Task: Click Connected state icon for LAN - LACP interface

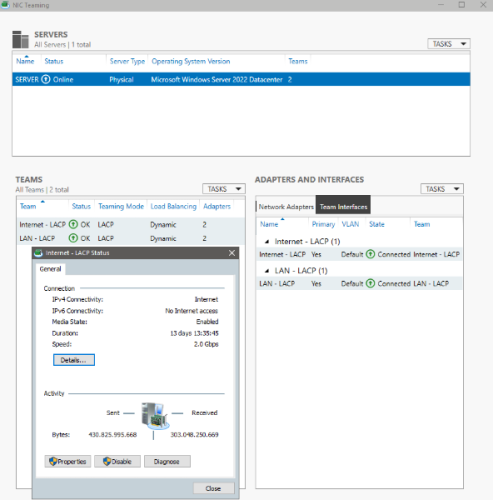Action: pos(370,283)
